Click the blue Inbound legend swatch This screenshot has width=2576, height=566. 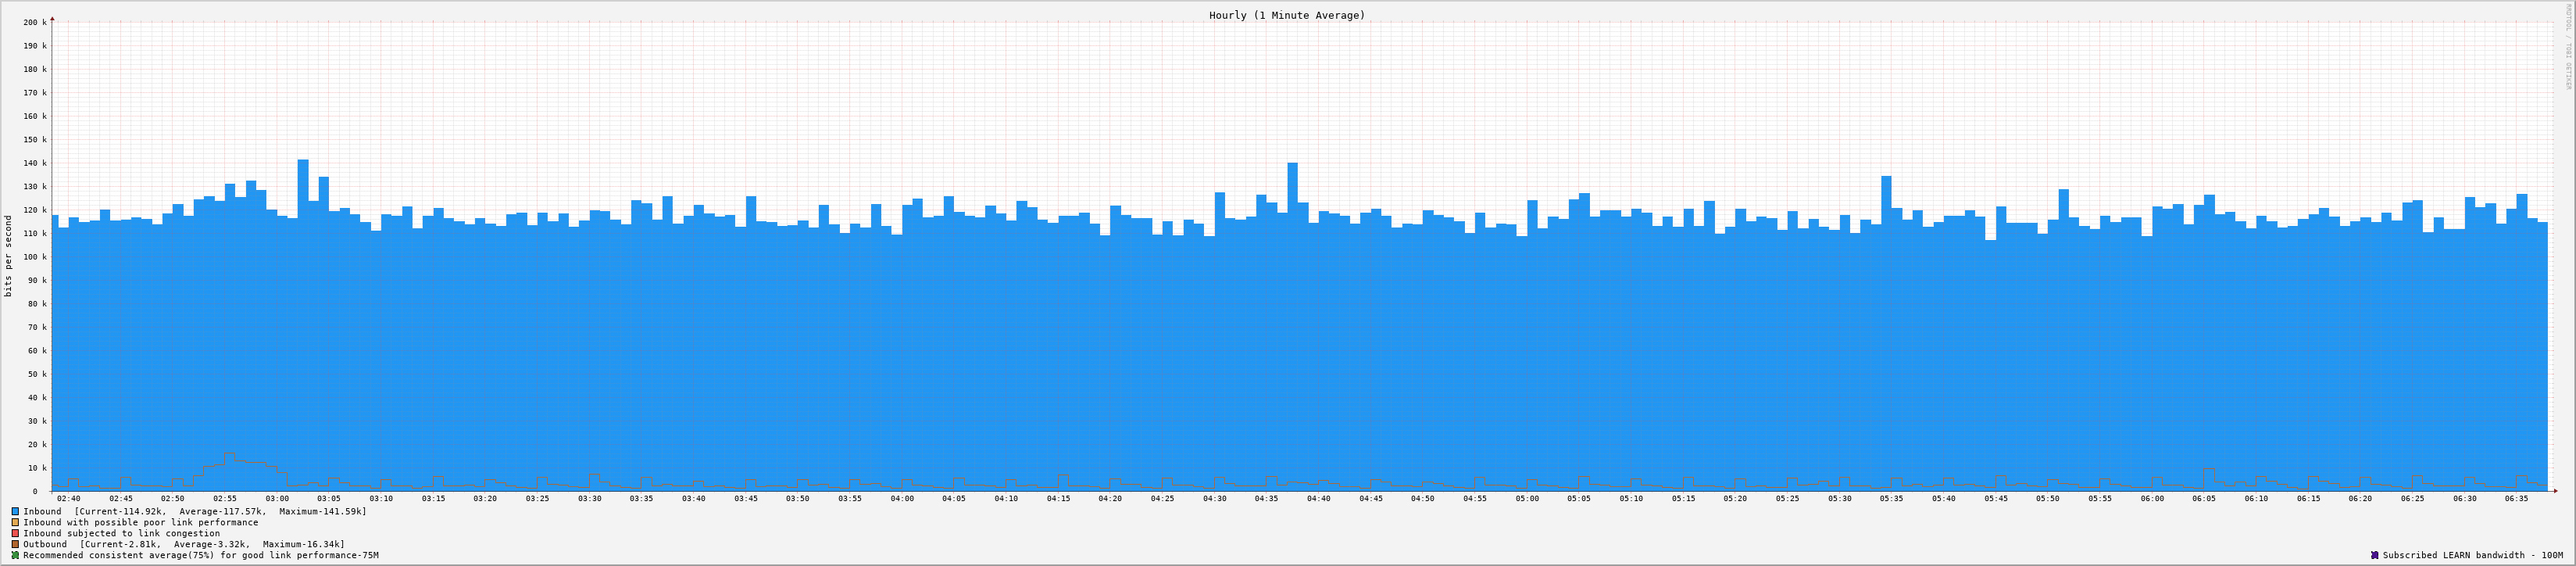pyautogui.click(x=15, y=511)
